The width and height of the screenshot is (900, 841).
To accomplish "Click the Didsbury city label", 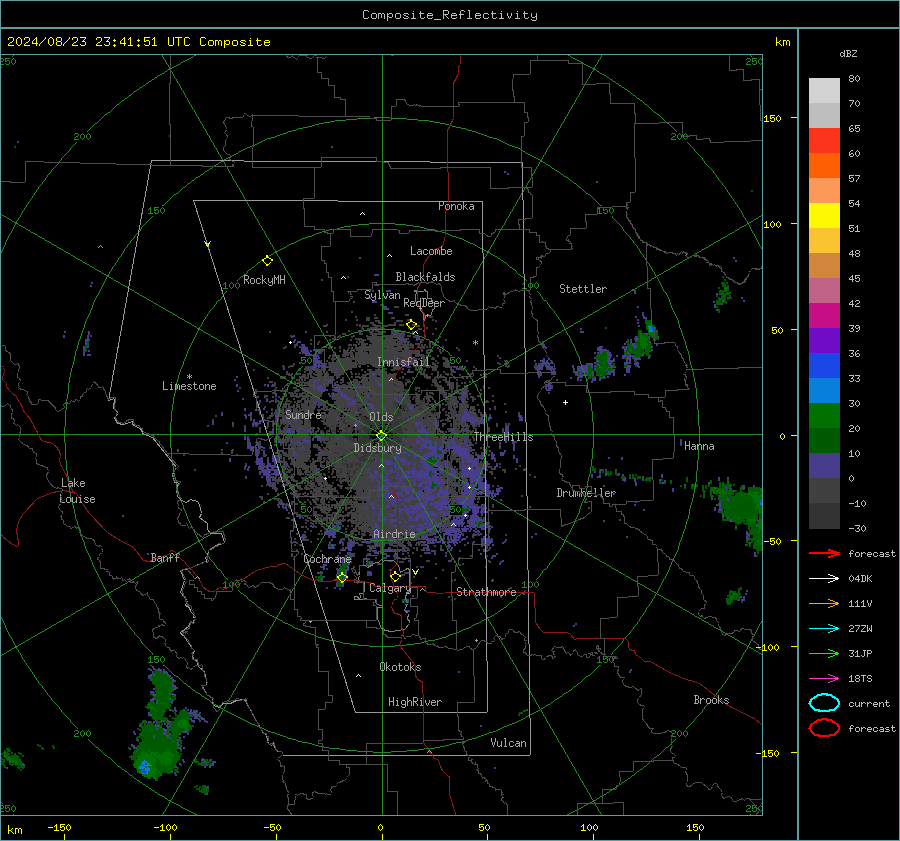I will [377, 448].
